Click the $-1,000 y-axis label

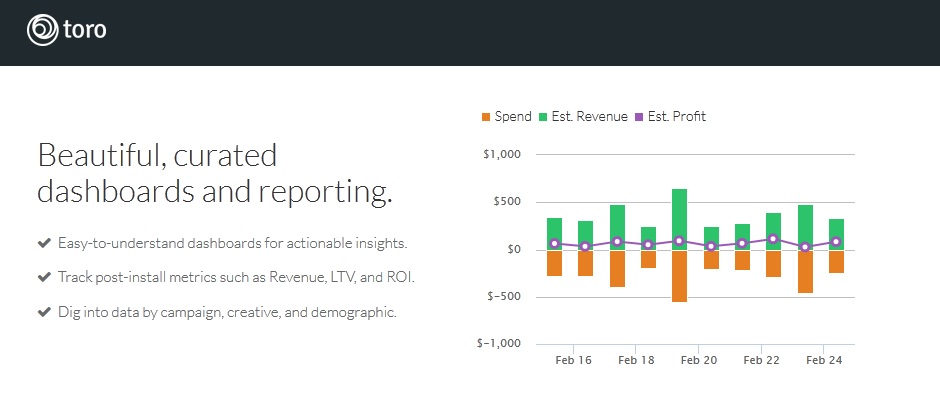pyautogui.click(x=499, y=343)
